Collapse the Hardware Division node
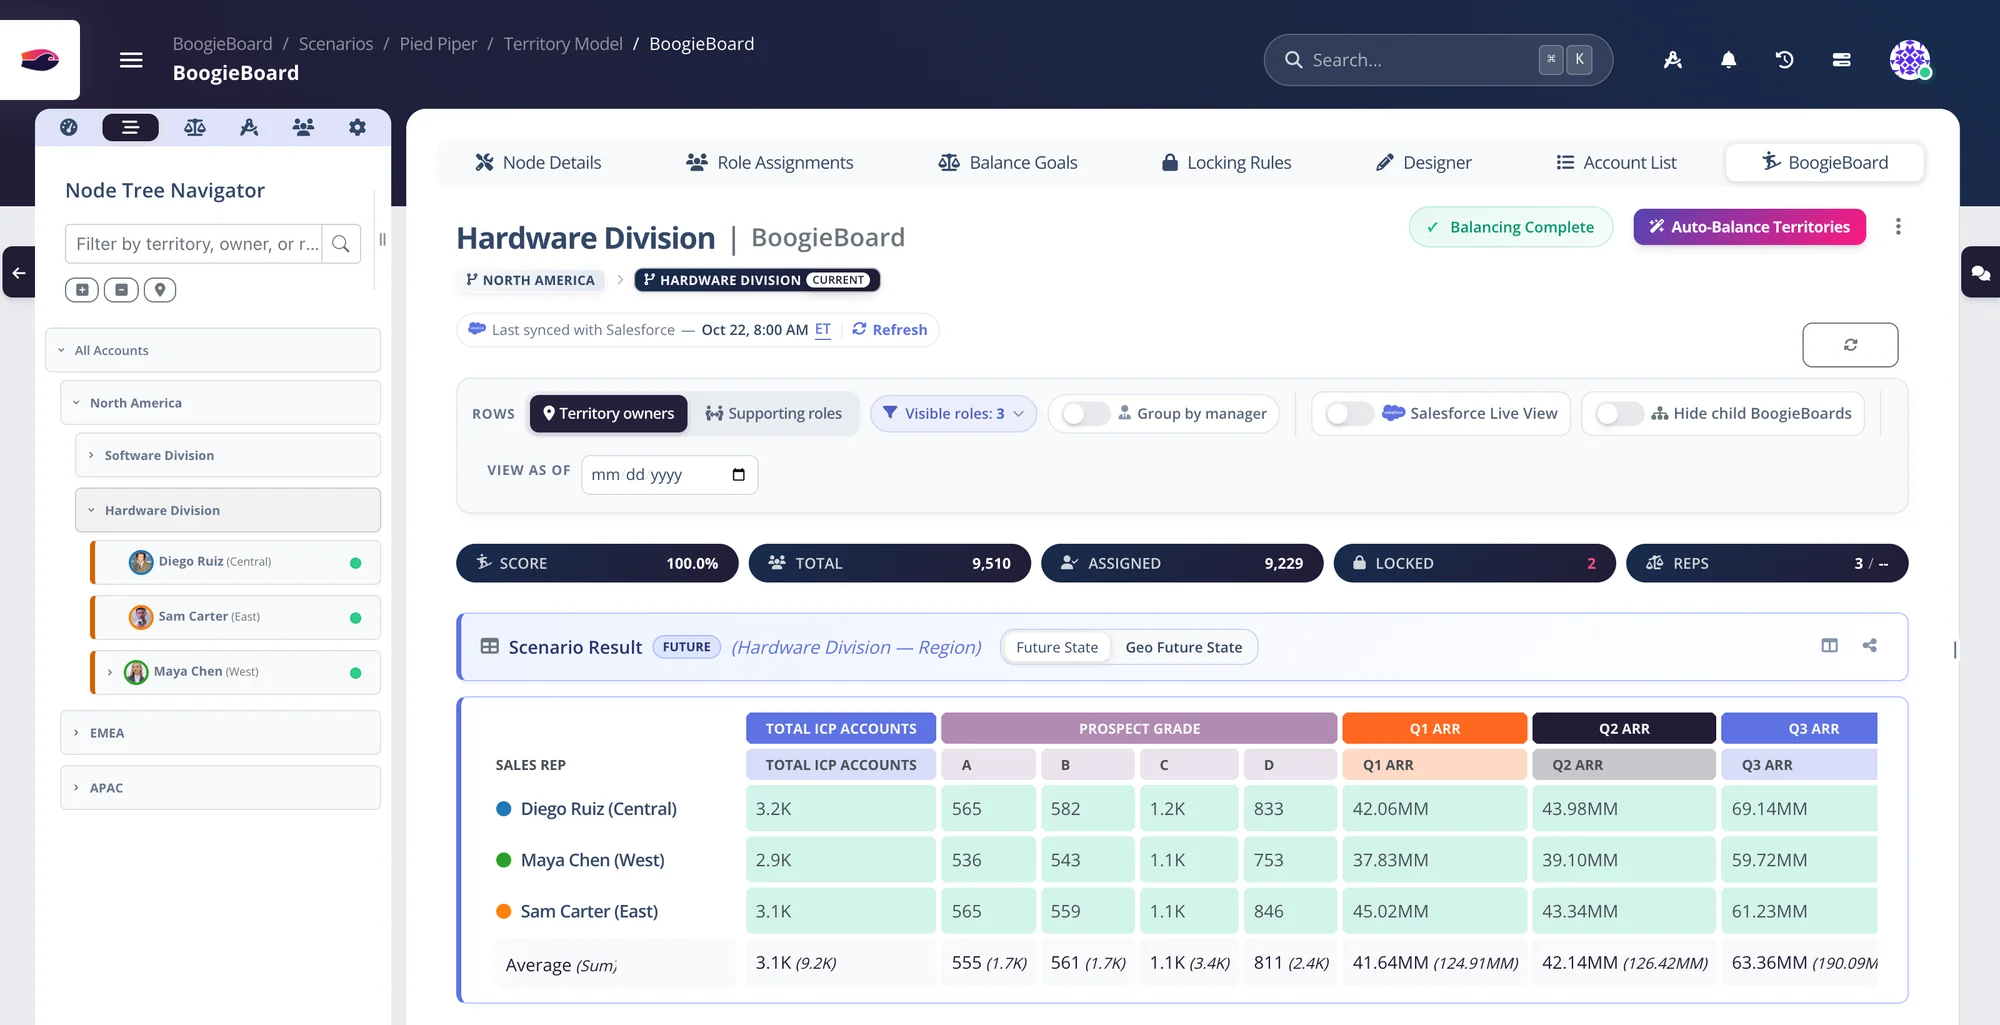 point(91,510)
